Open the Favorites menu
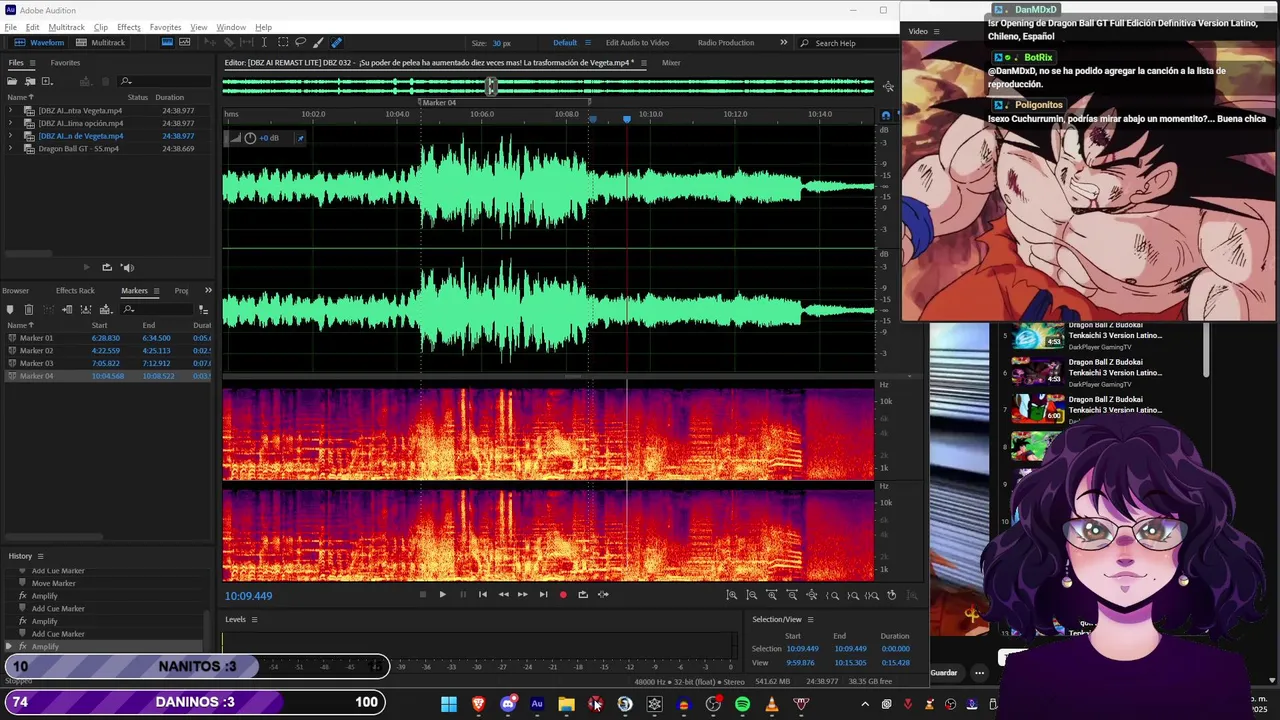The width and height of the screenshot is (1280, 720). [166, 27]
